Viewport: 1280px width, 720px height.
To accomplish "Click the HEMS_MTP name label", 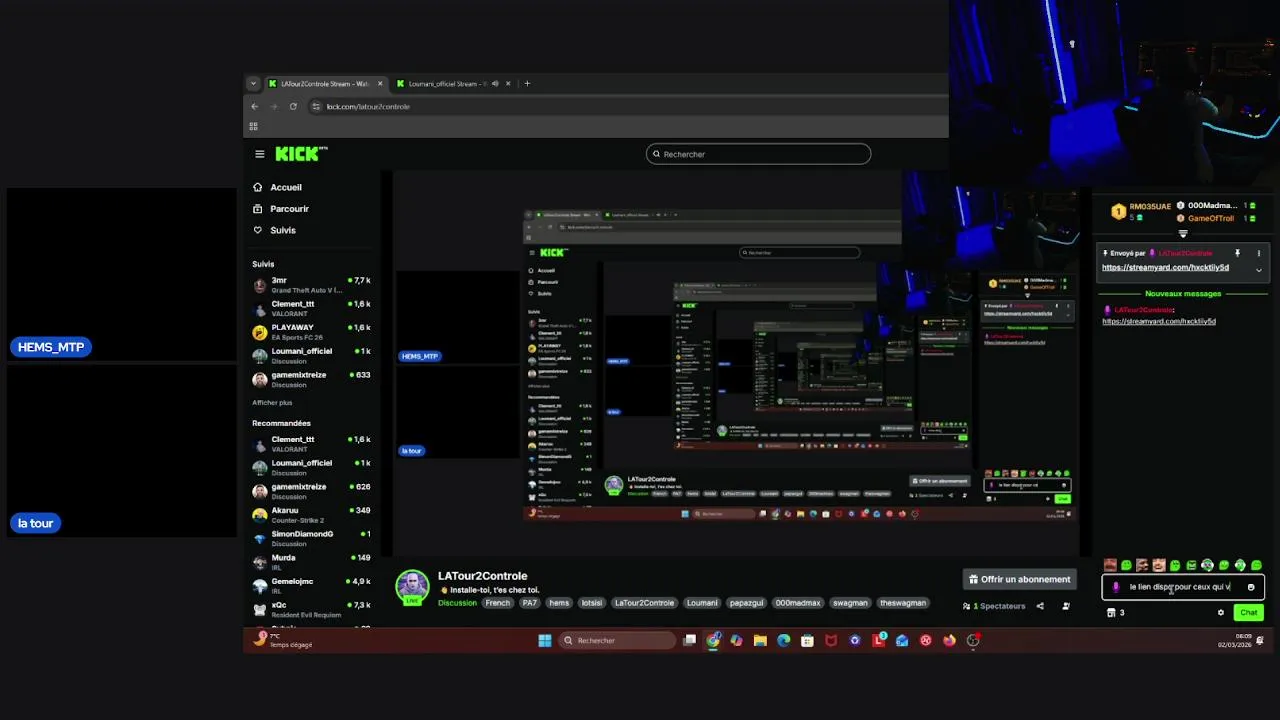I will click(51, 347).
